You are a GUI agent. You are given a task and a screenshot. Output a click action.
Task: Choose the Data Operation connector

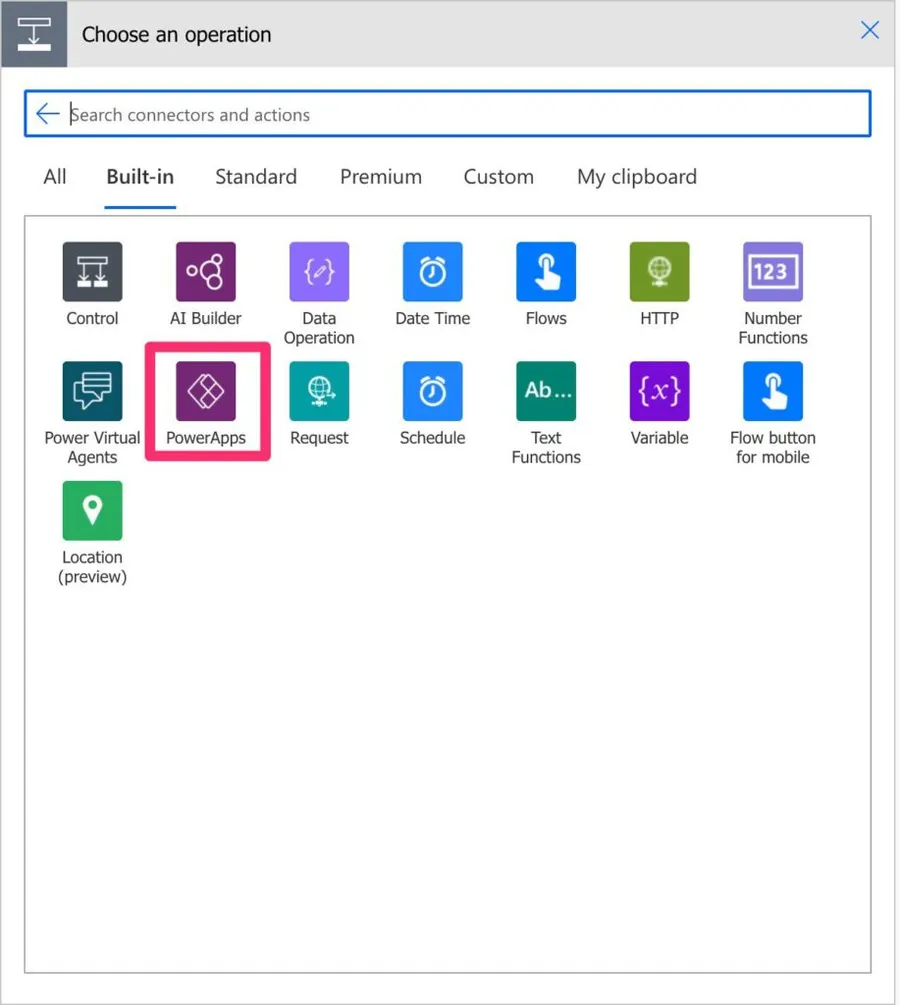tap(319, 272)
